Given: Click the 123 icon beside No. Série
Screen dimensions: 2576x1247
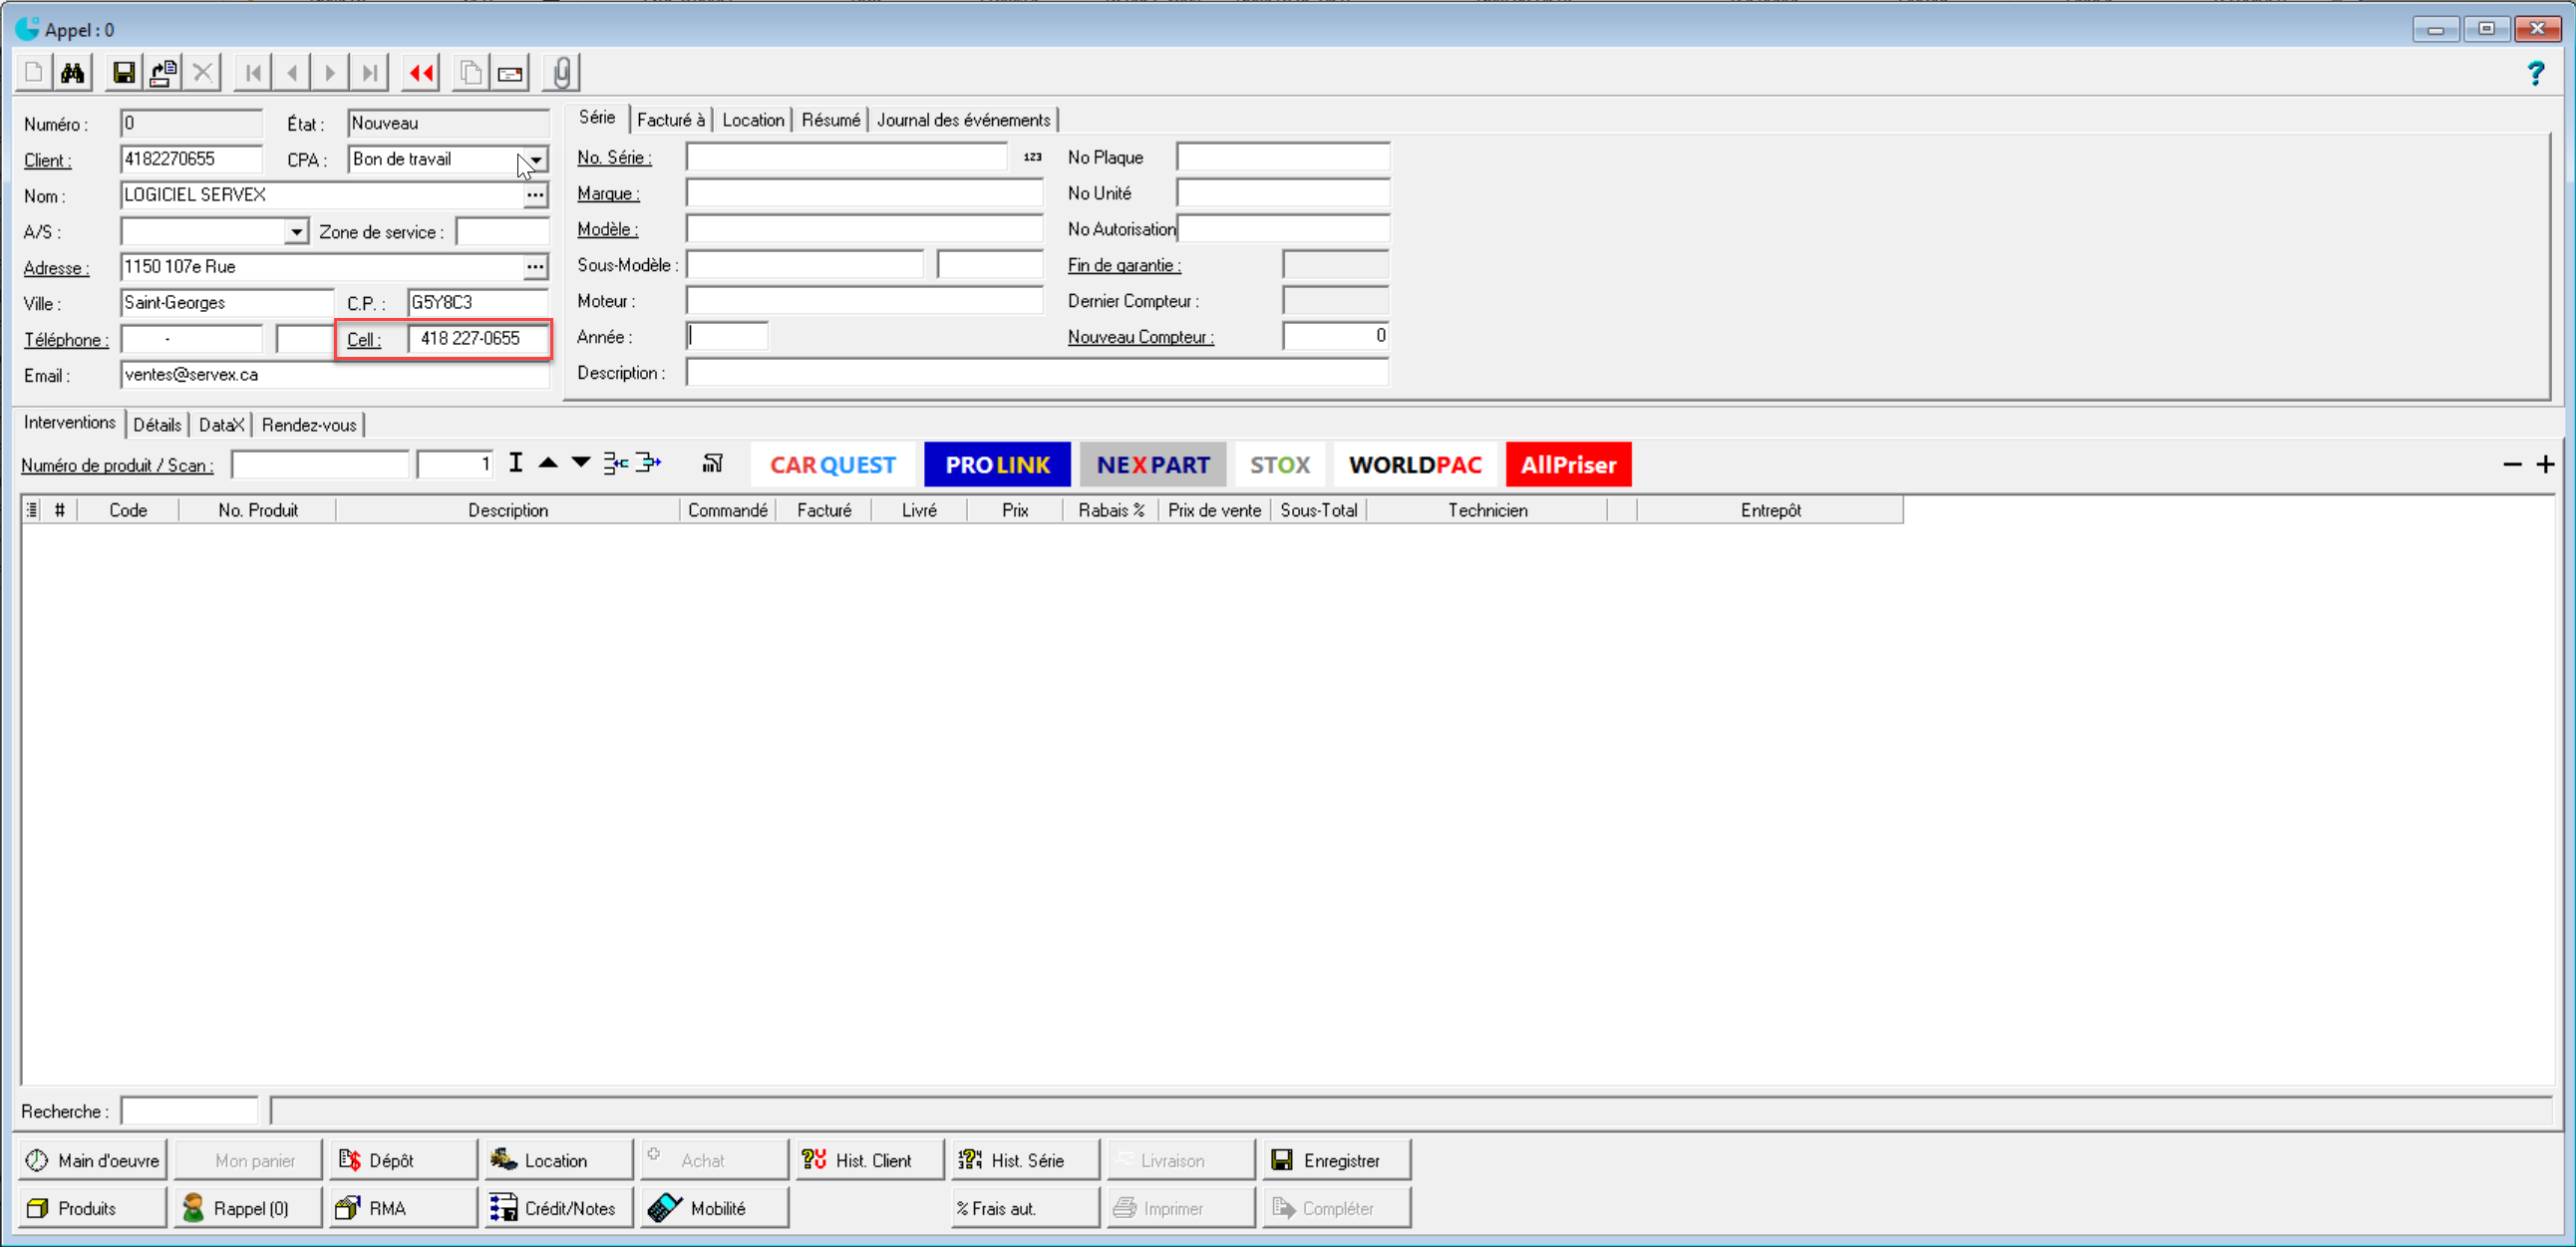Looking at the screenshot, I should tap(1032, 157).
